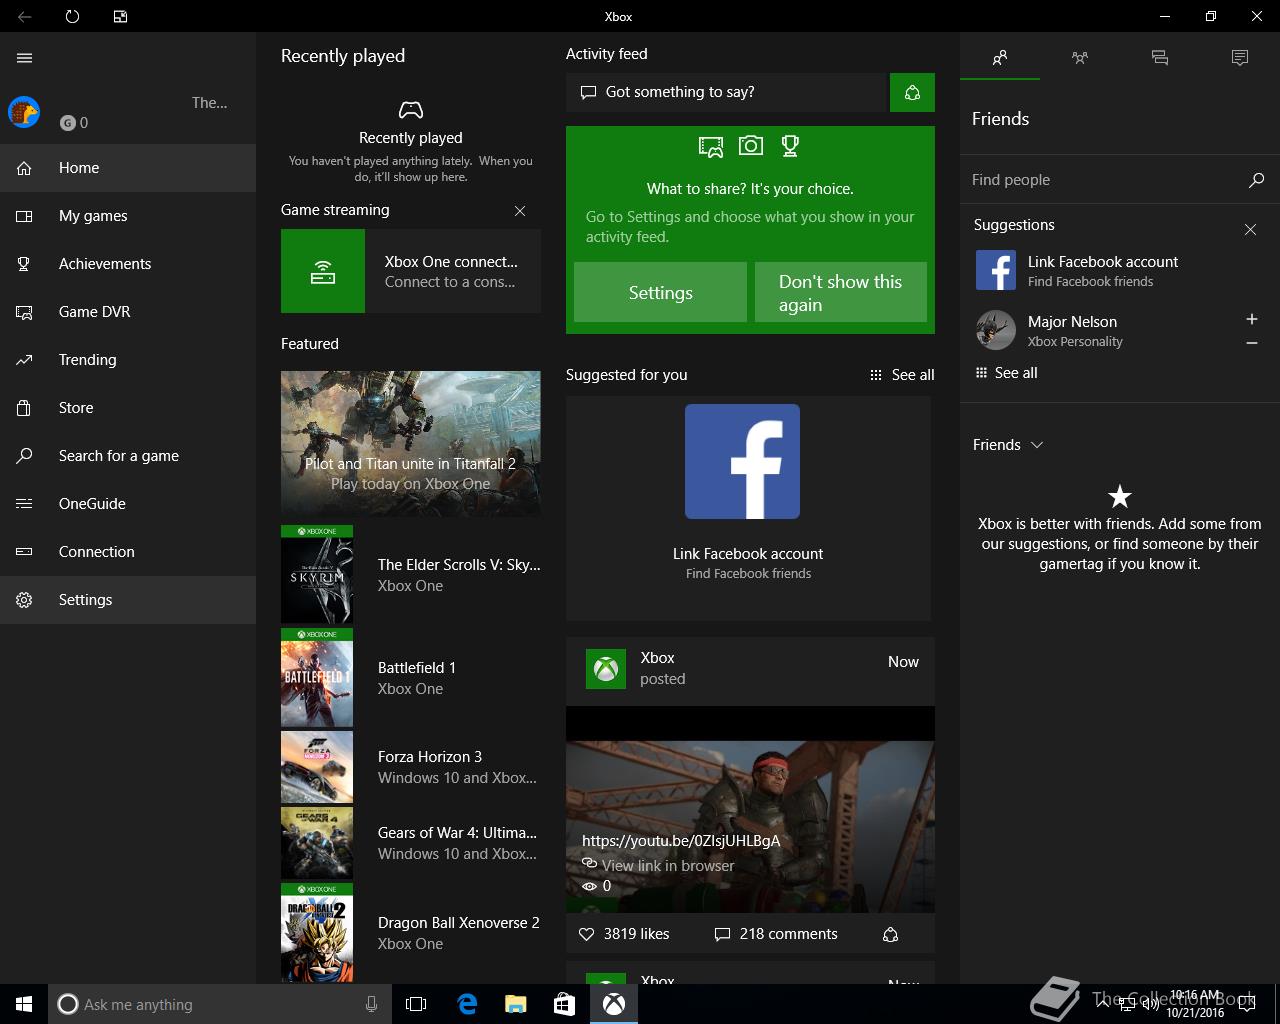1280x1024 pixels.
Task: Switch to the Messages tab
Action: (1160, 58)
